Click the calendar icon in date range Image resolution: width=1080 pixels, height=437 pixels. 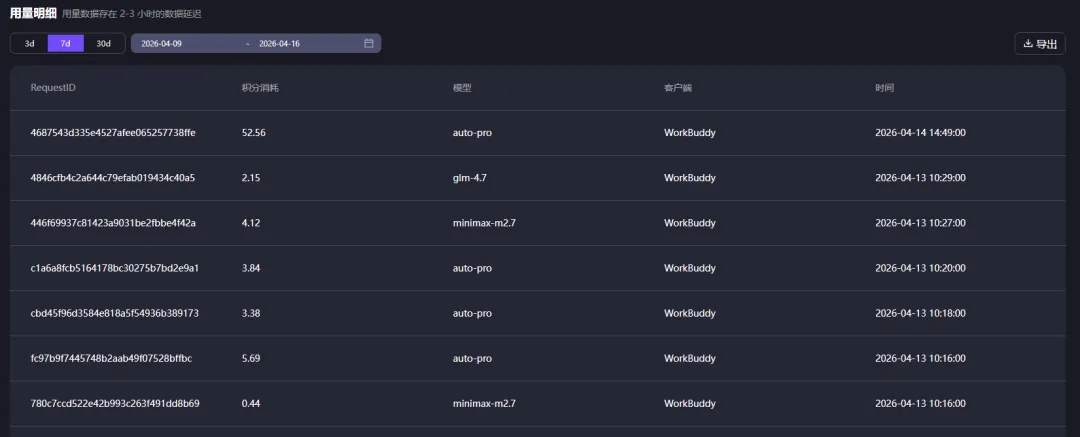point(368,44)
